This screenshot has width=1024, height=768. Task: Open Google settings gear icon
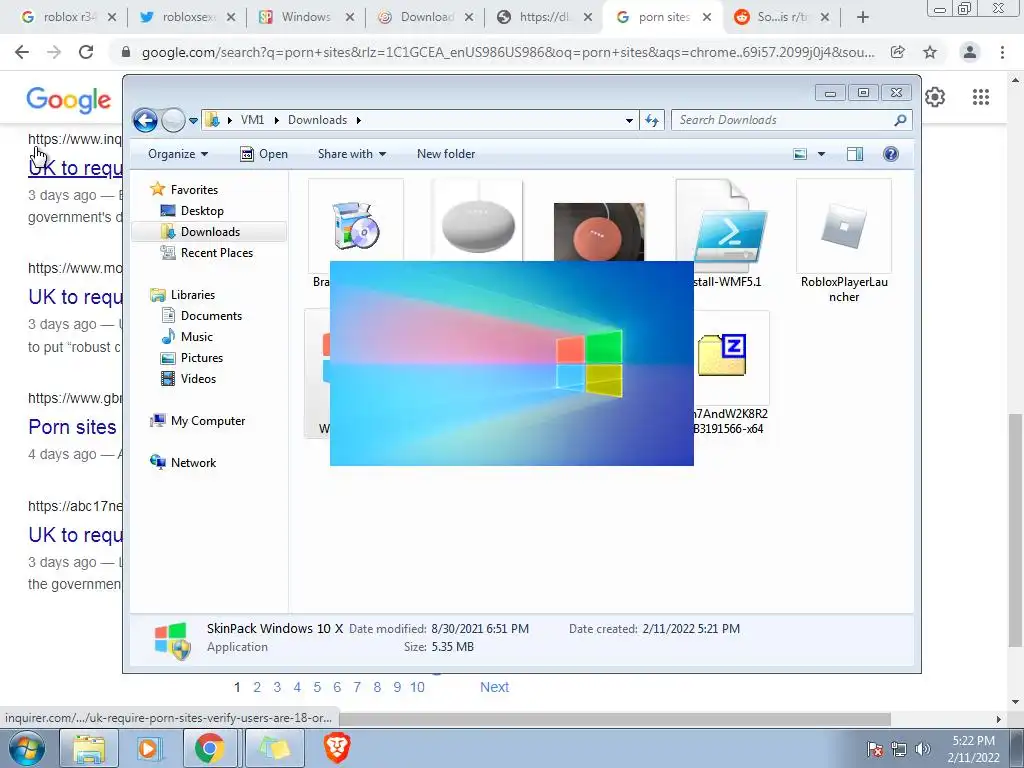[935, 97]
